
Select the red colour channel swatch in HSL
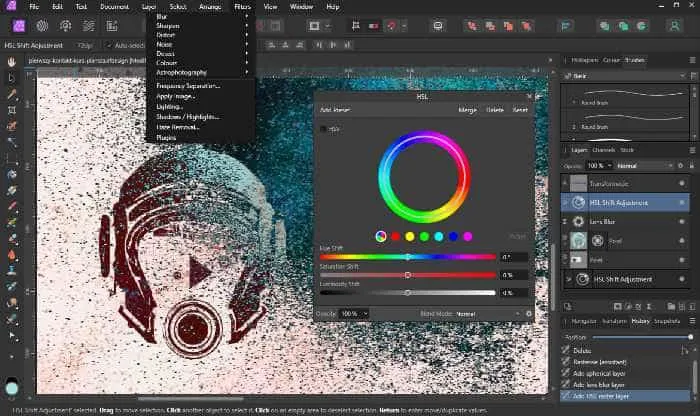tap(395, 236)
